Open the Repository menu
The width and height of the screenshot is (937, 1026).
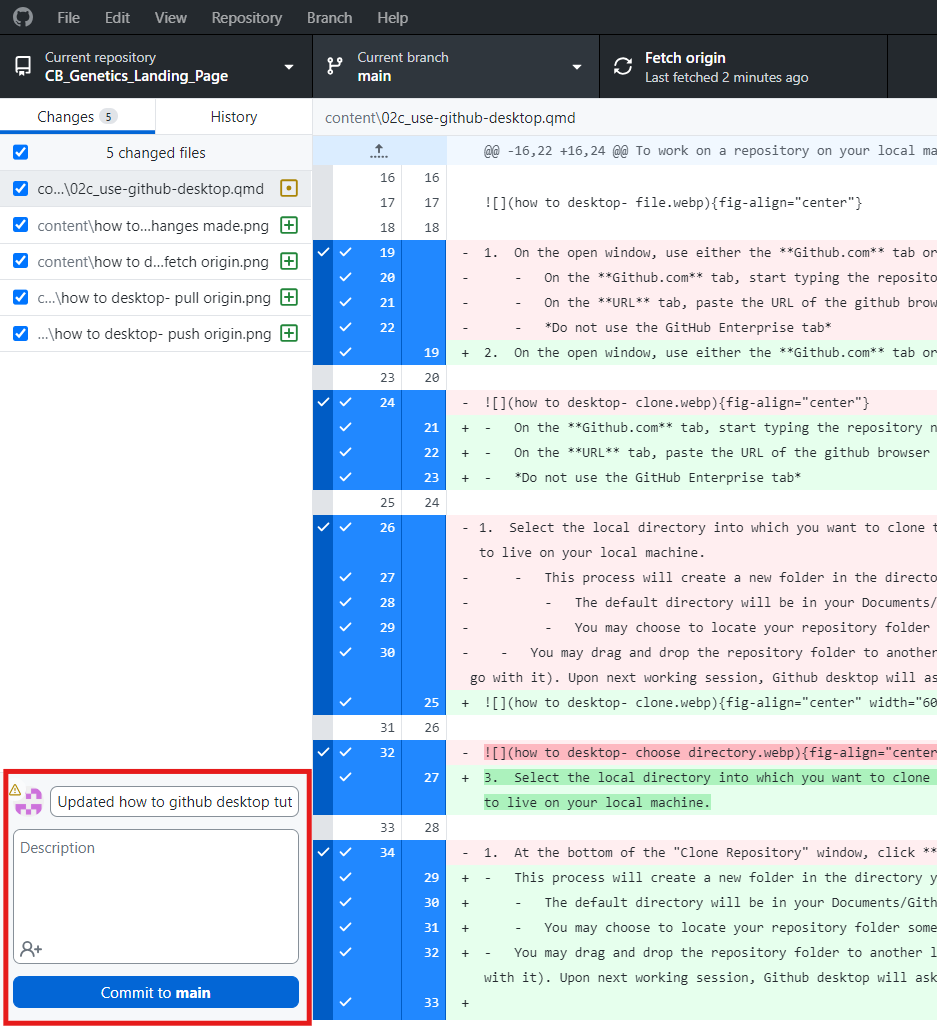(x=247, y=18)
